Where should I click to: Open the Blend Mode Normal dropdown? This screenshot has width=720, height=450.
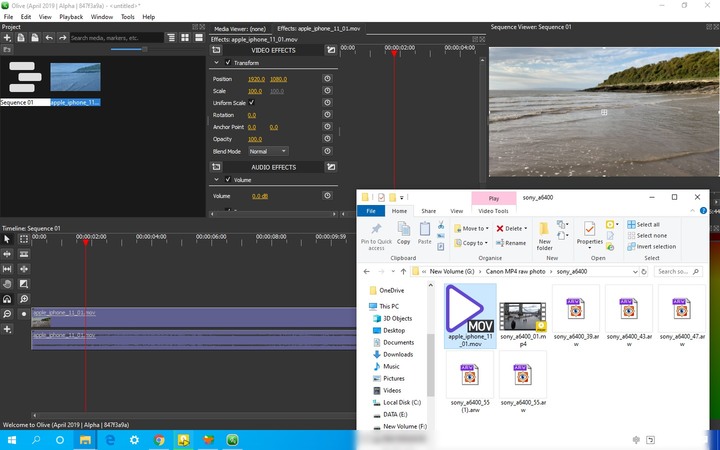point(268,151)
